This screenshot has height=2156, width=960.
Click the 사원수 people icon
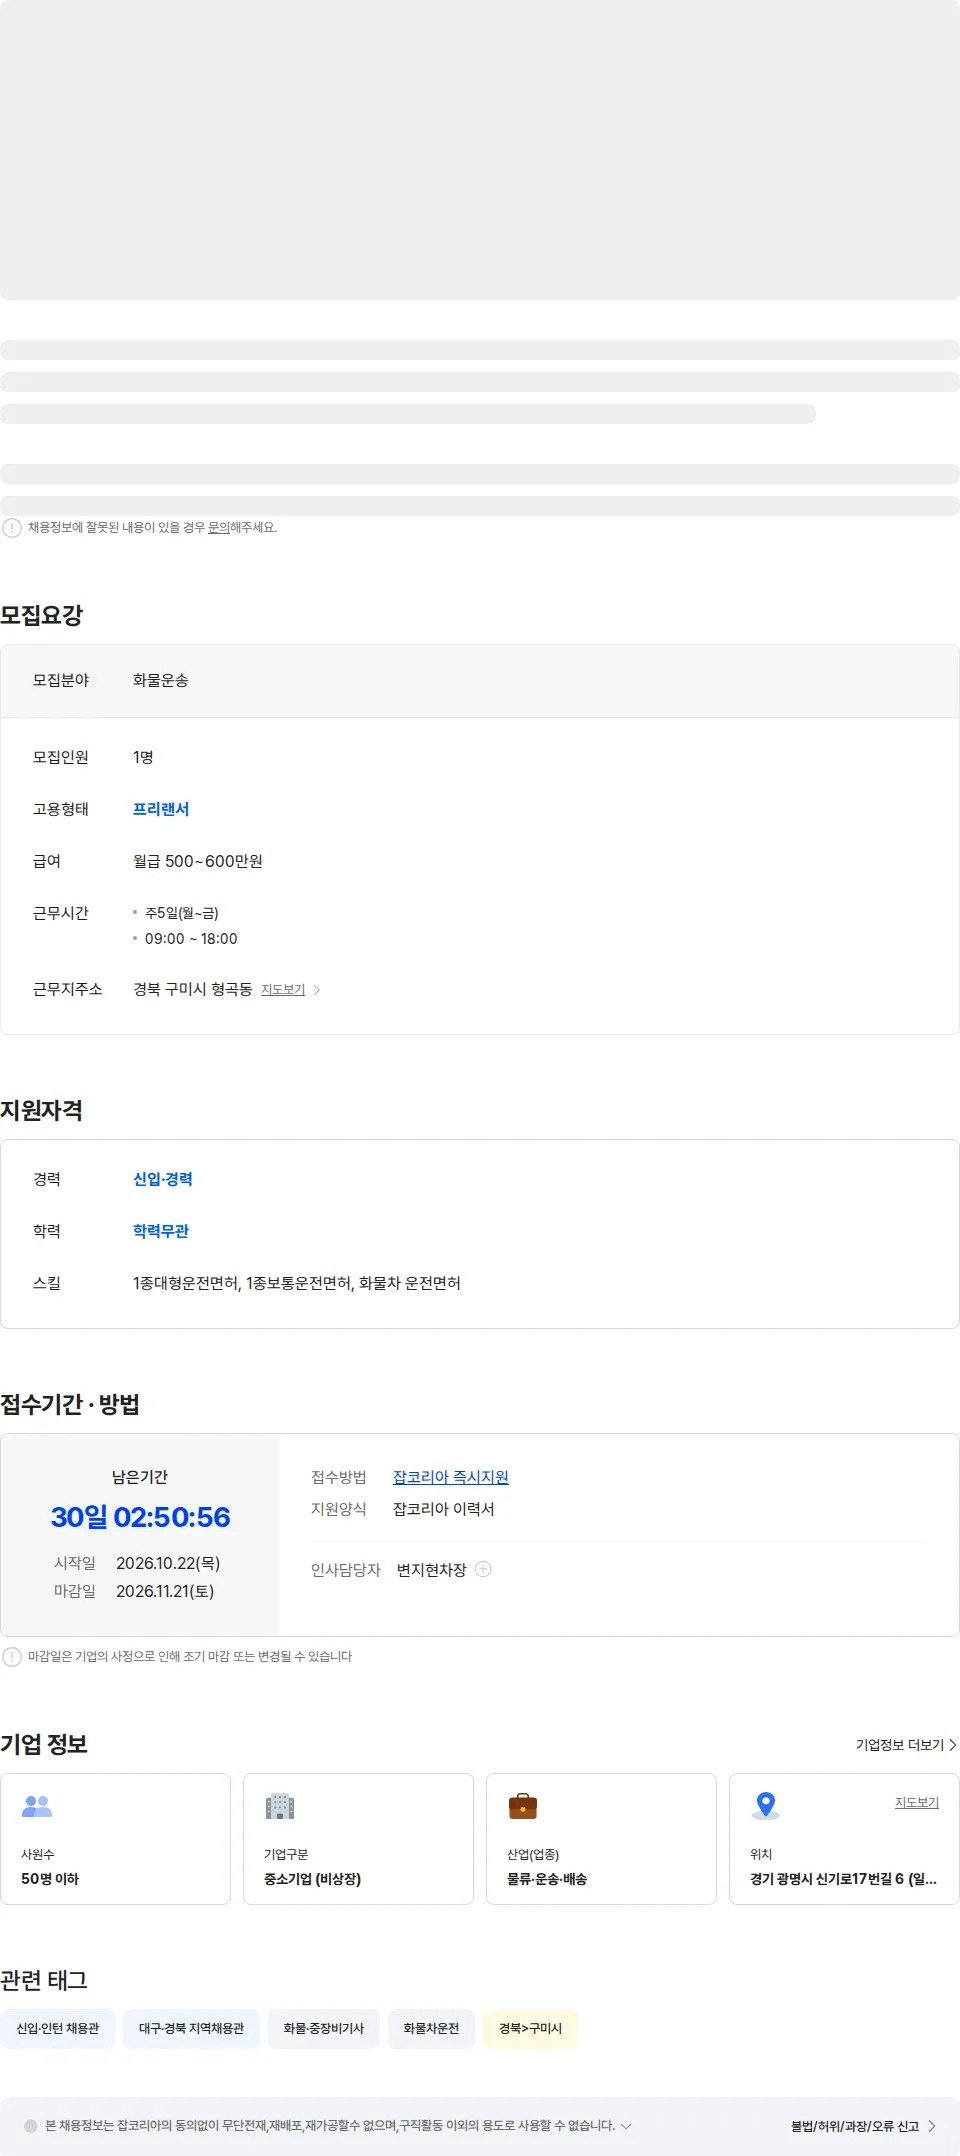[37, 1806]
